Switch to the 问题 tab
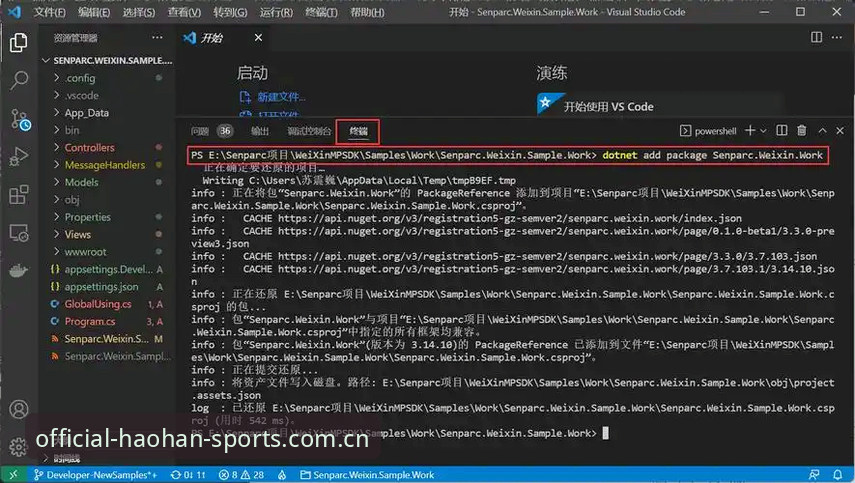The image size is (855, 483). [200, 131]
